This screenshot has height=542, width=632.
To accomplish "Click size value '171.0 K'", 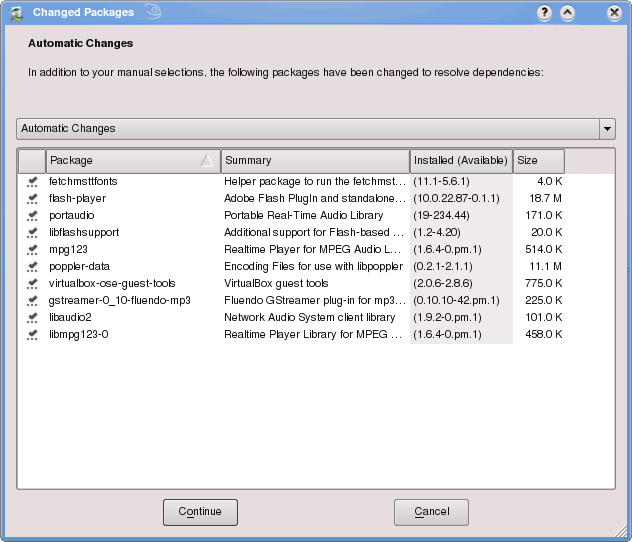I will [544, 216].
